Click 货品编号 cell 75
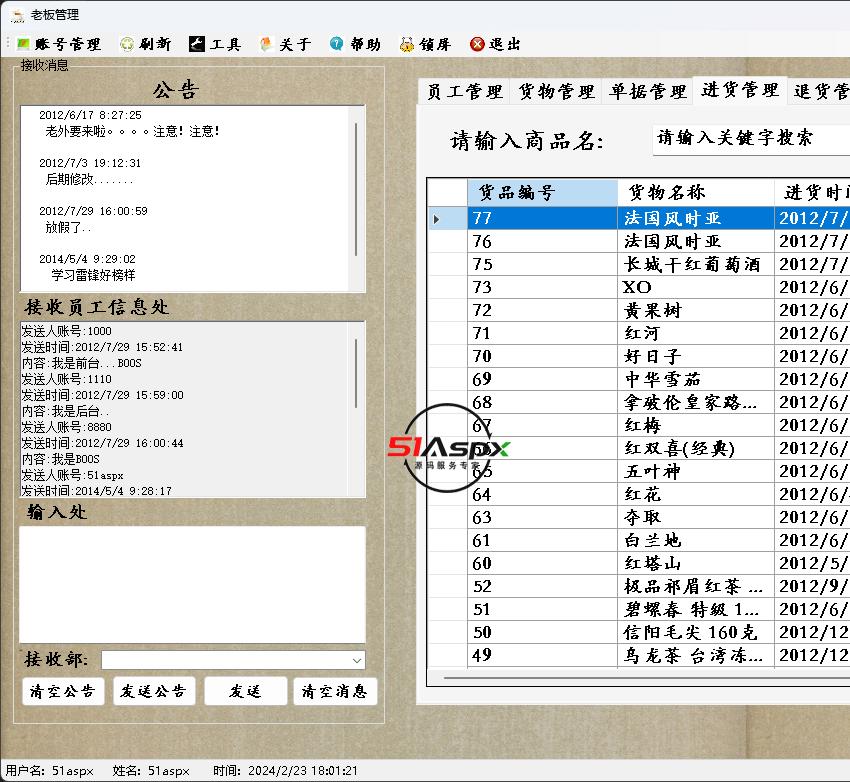The image size is (850, 782). point(542,264)
